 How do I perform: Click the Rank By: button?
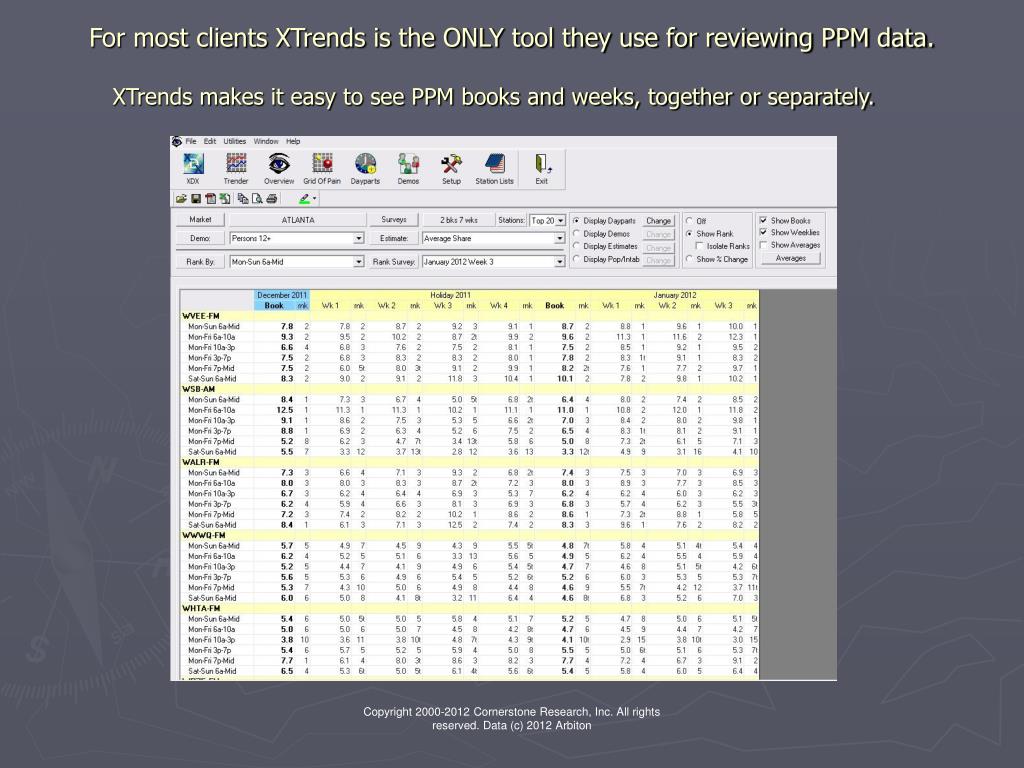click(200, 262)
